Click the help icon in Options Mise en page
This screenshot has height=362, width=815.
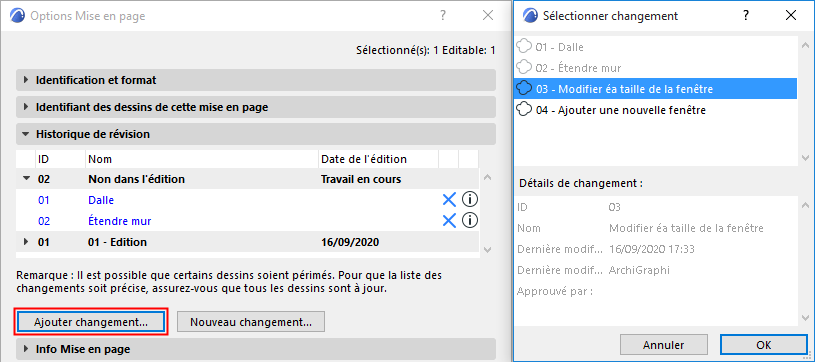(443, 16)
